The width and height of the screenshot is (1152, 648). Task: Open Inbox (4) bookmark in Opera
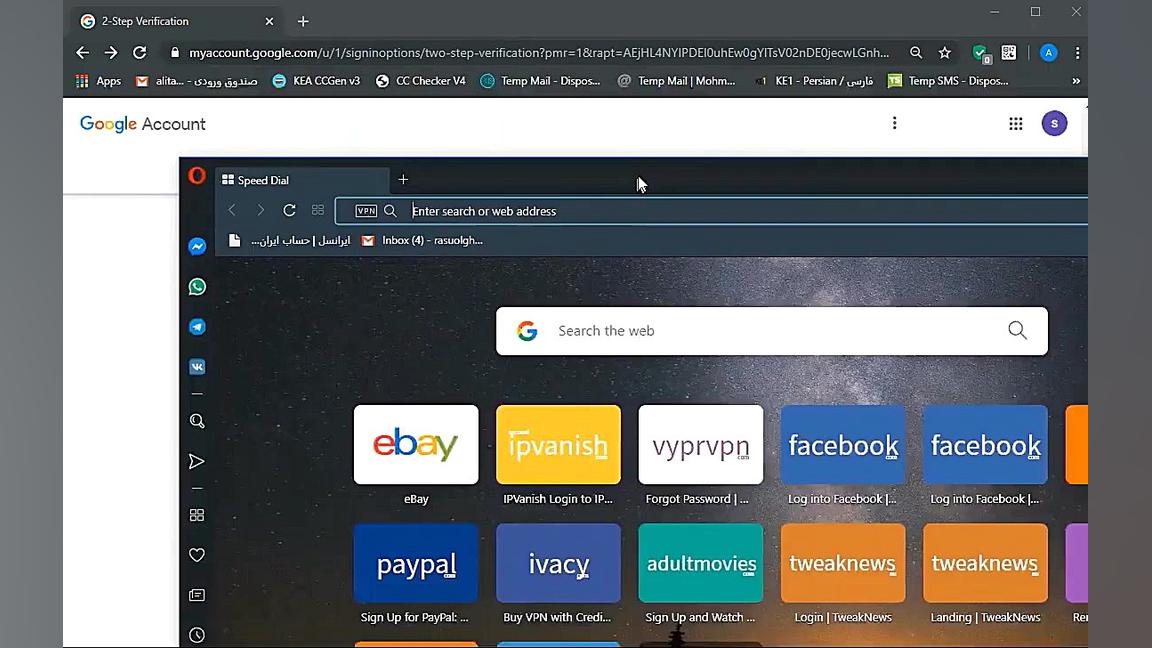(422, 240)
